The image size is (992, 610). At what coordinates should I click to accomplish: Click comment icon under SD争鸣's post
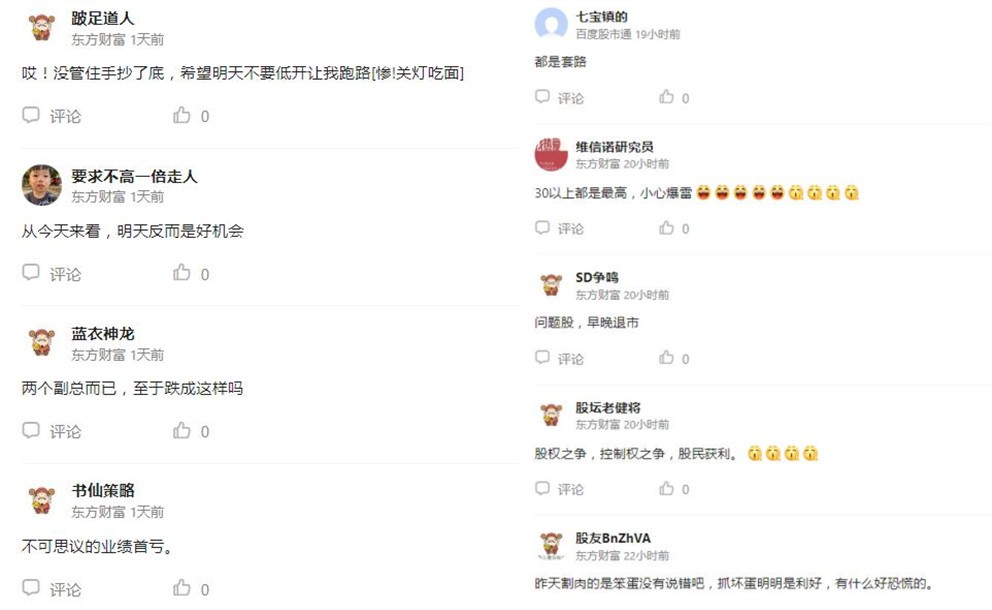(x=542, y=358)
